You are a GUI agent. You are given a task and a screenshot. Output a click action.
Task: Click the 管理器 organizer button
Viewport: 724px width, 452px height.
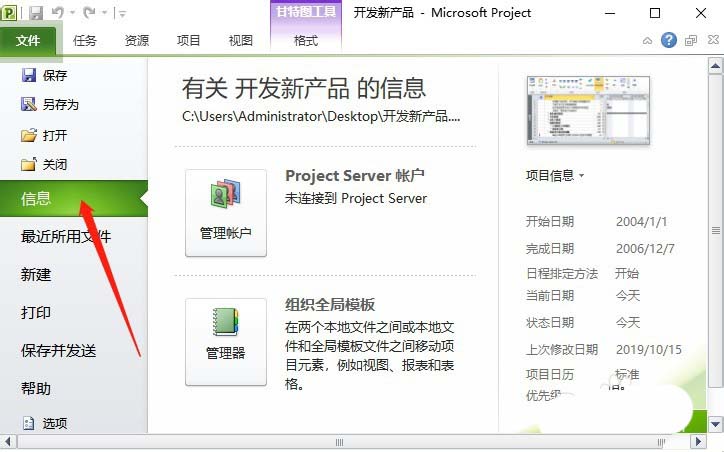tap(226, 342)
